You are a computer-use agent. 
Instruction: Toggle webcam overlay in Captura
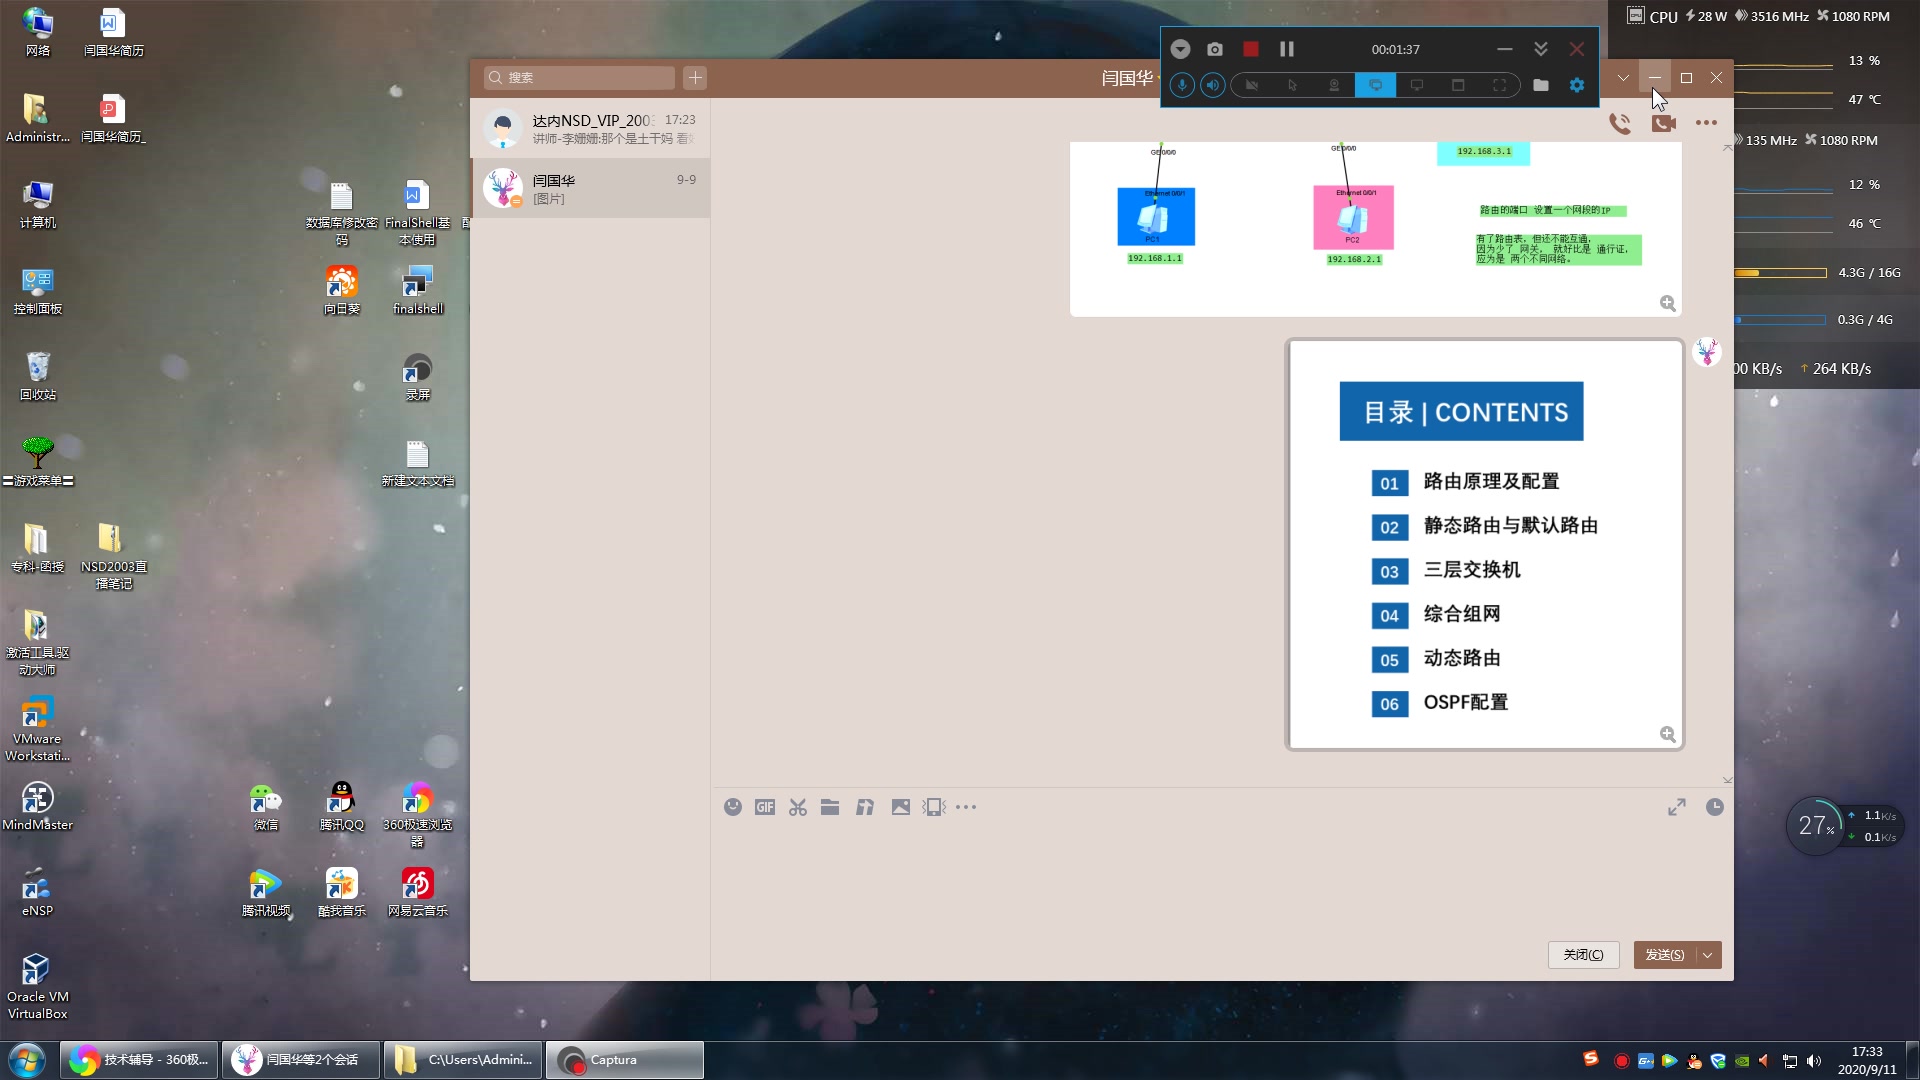pyautogui.click(x=1333, y=85)
